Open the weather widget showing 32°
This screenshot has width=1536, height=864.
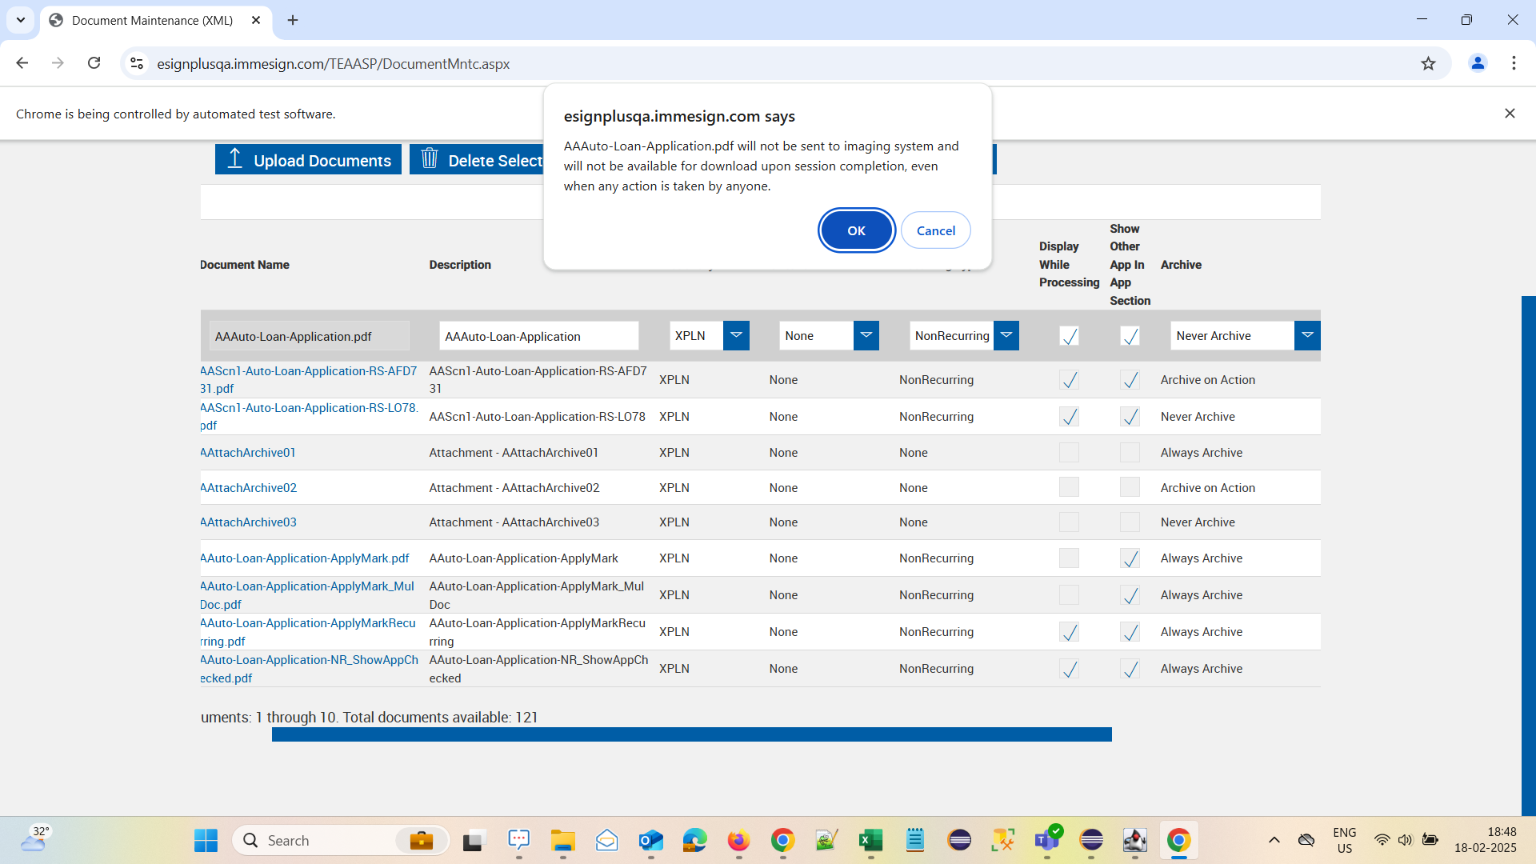(36, 839)
